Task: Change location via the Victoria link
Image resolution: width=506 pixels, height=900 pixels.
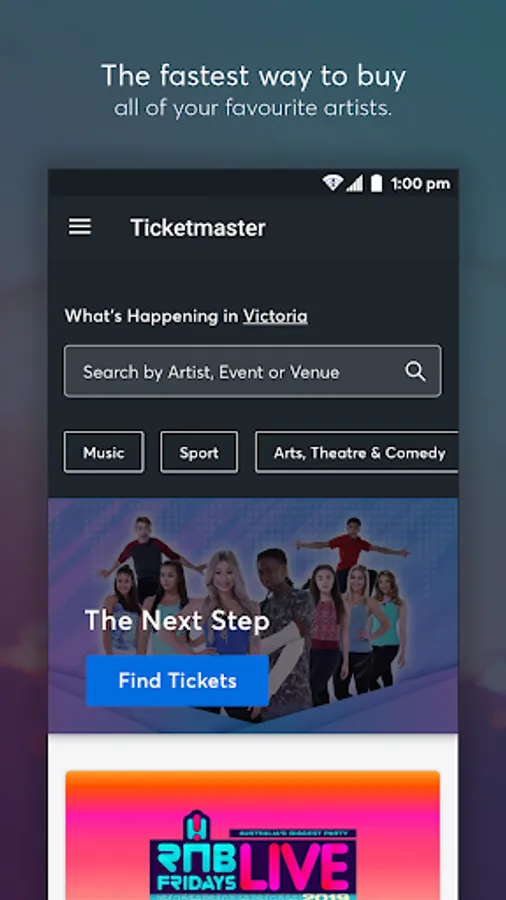Action: [x=275, y=316]
